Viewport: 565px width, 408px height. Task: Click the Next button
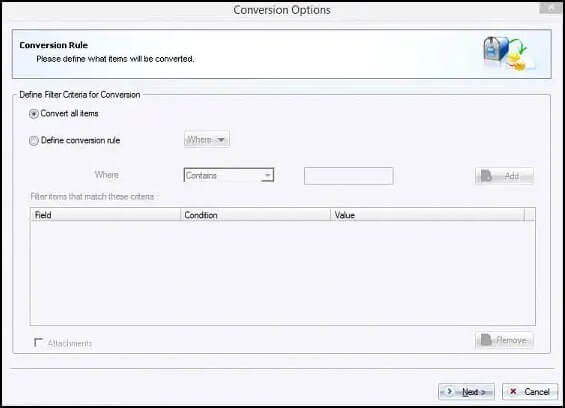466,391
